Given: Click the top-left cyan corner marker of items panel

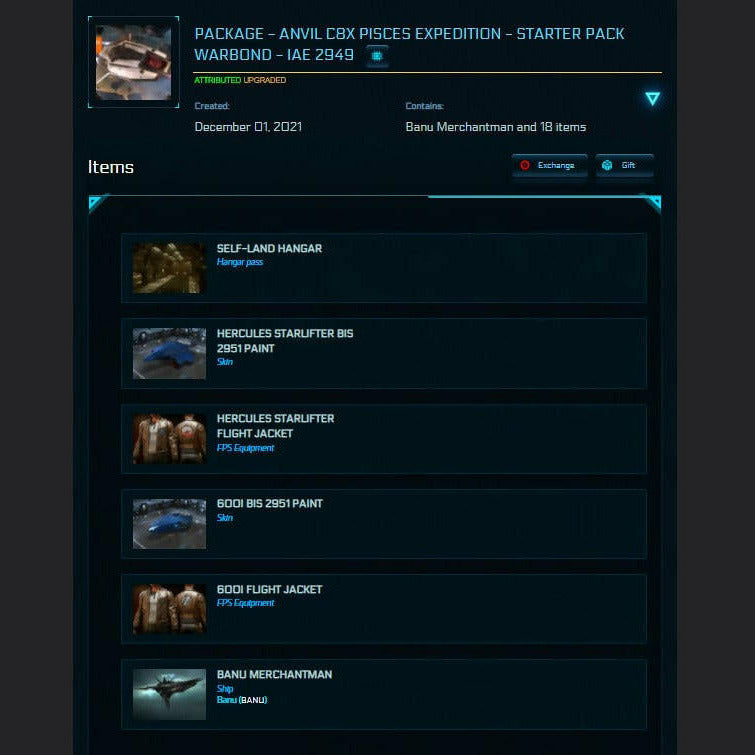Looking at the screenshot, I should click(96, 202).
